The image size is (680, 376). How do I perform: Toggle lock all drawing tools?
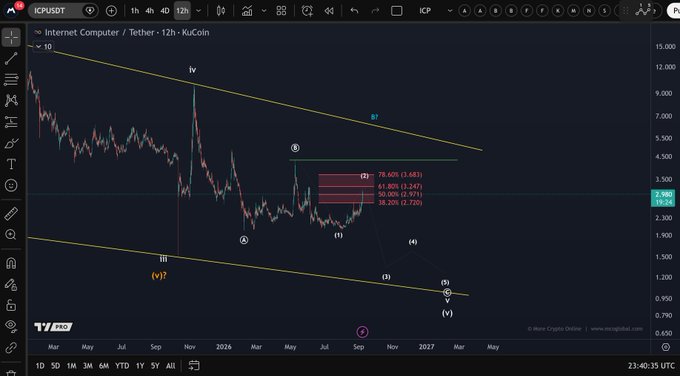11,306
